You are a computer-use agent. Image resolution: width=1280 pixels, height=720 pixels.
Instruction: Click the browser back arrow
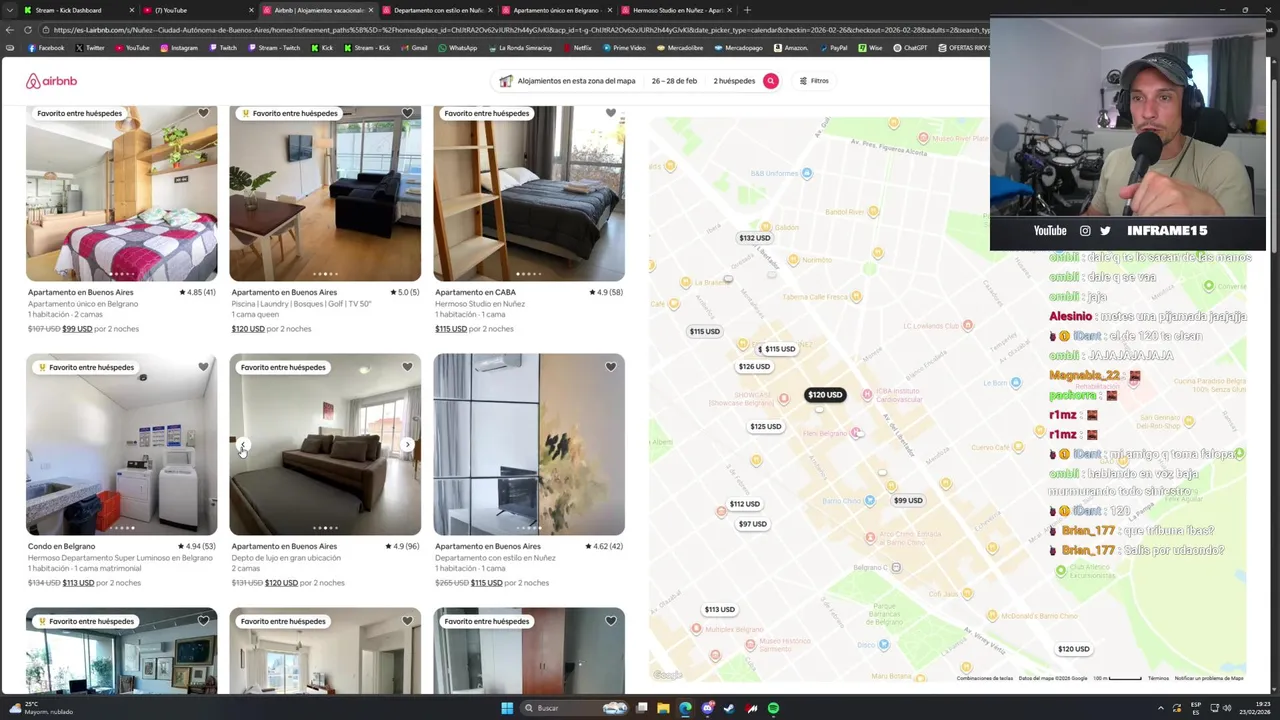pos(10,30)
